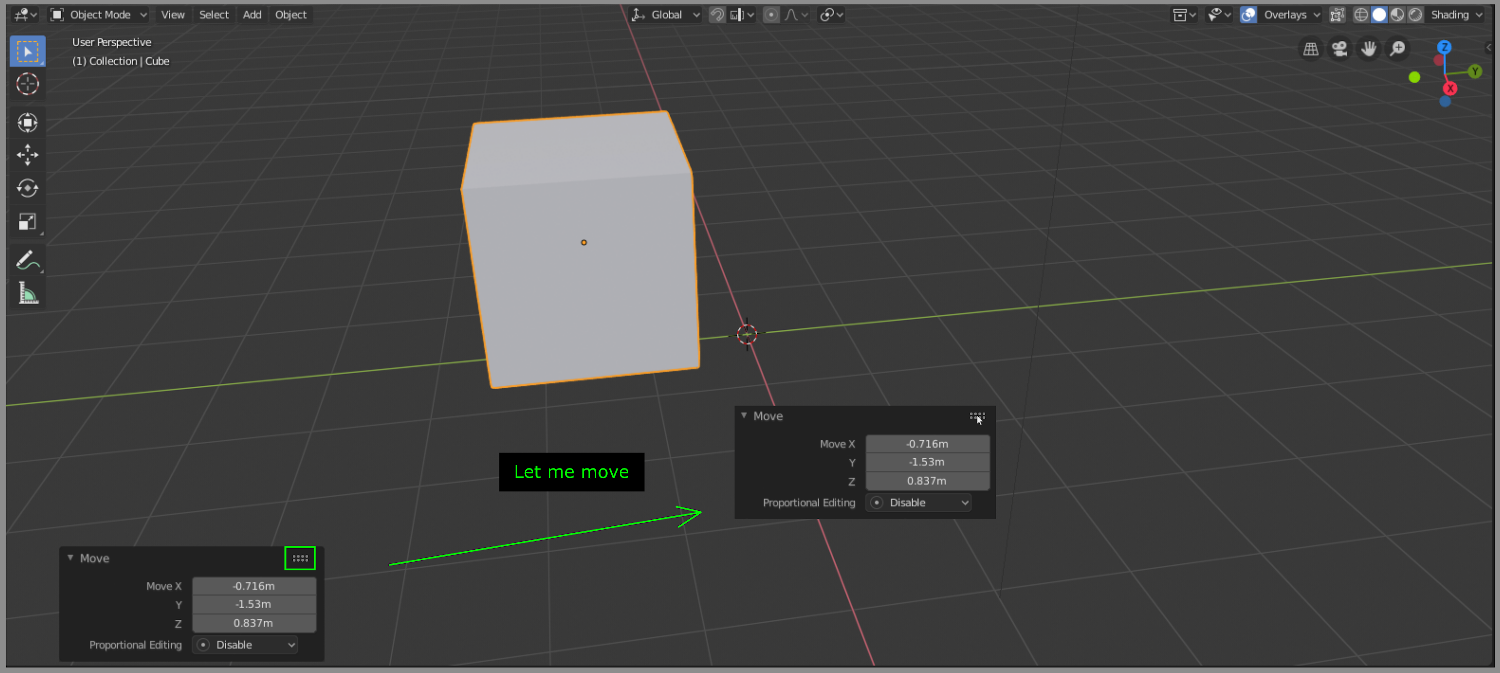Click the negative Y green dot gizmo

pyautogui.click(x=1414, y=77)
